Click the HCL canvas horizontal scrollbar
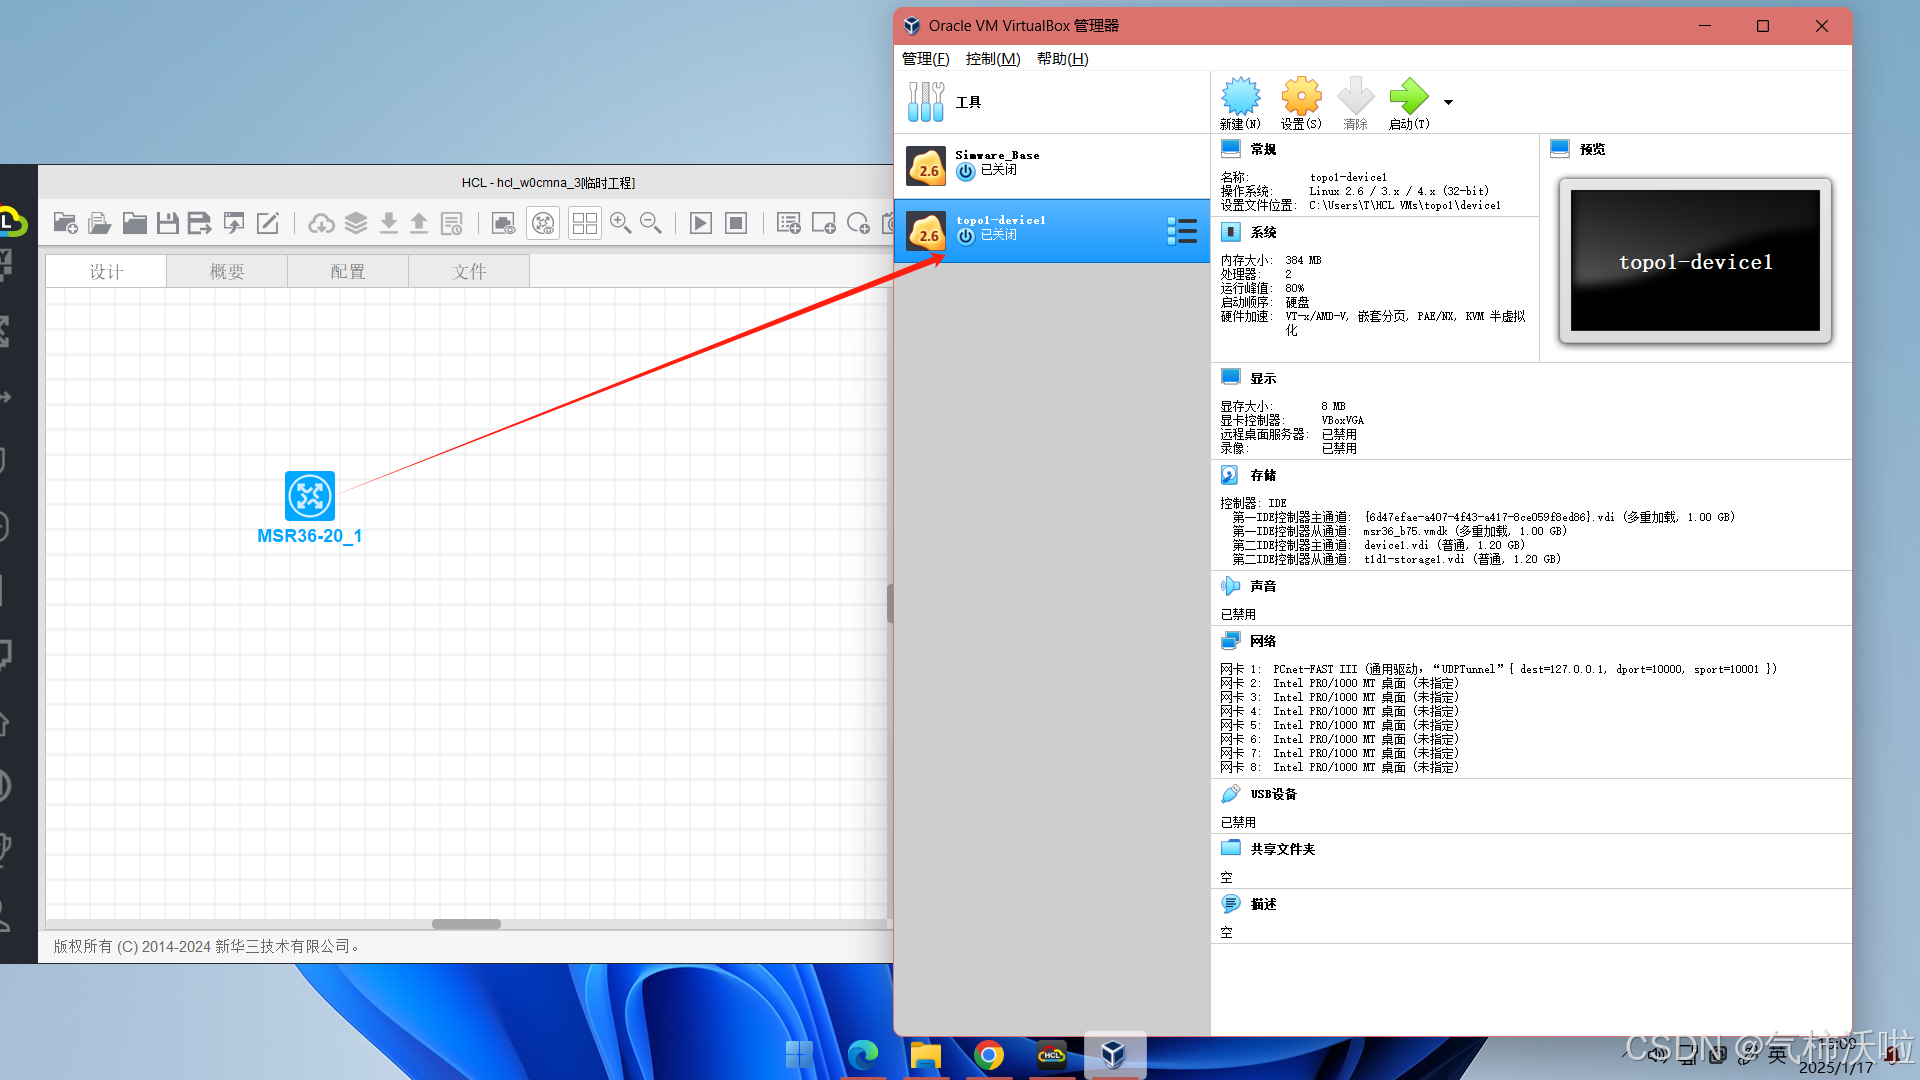 466,924
